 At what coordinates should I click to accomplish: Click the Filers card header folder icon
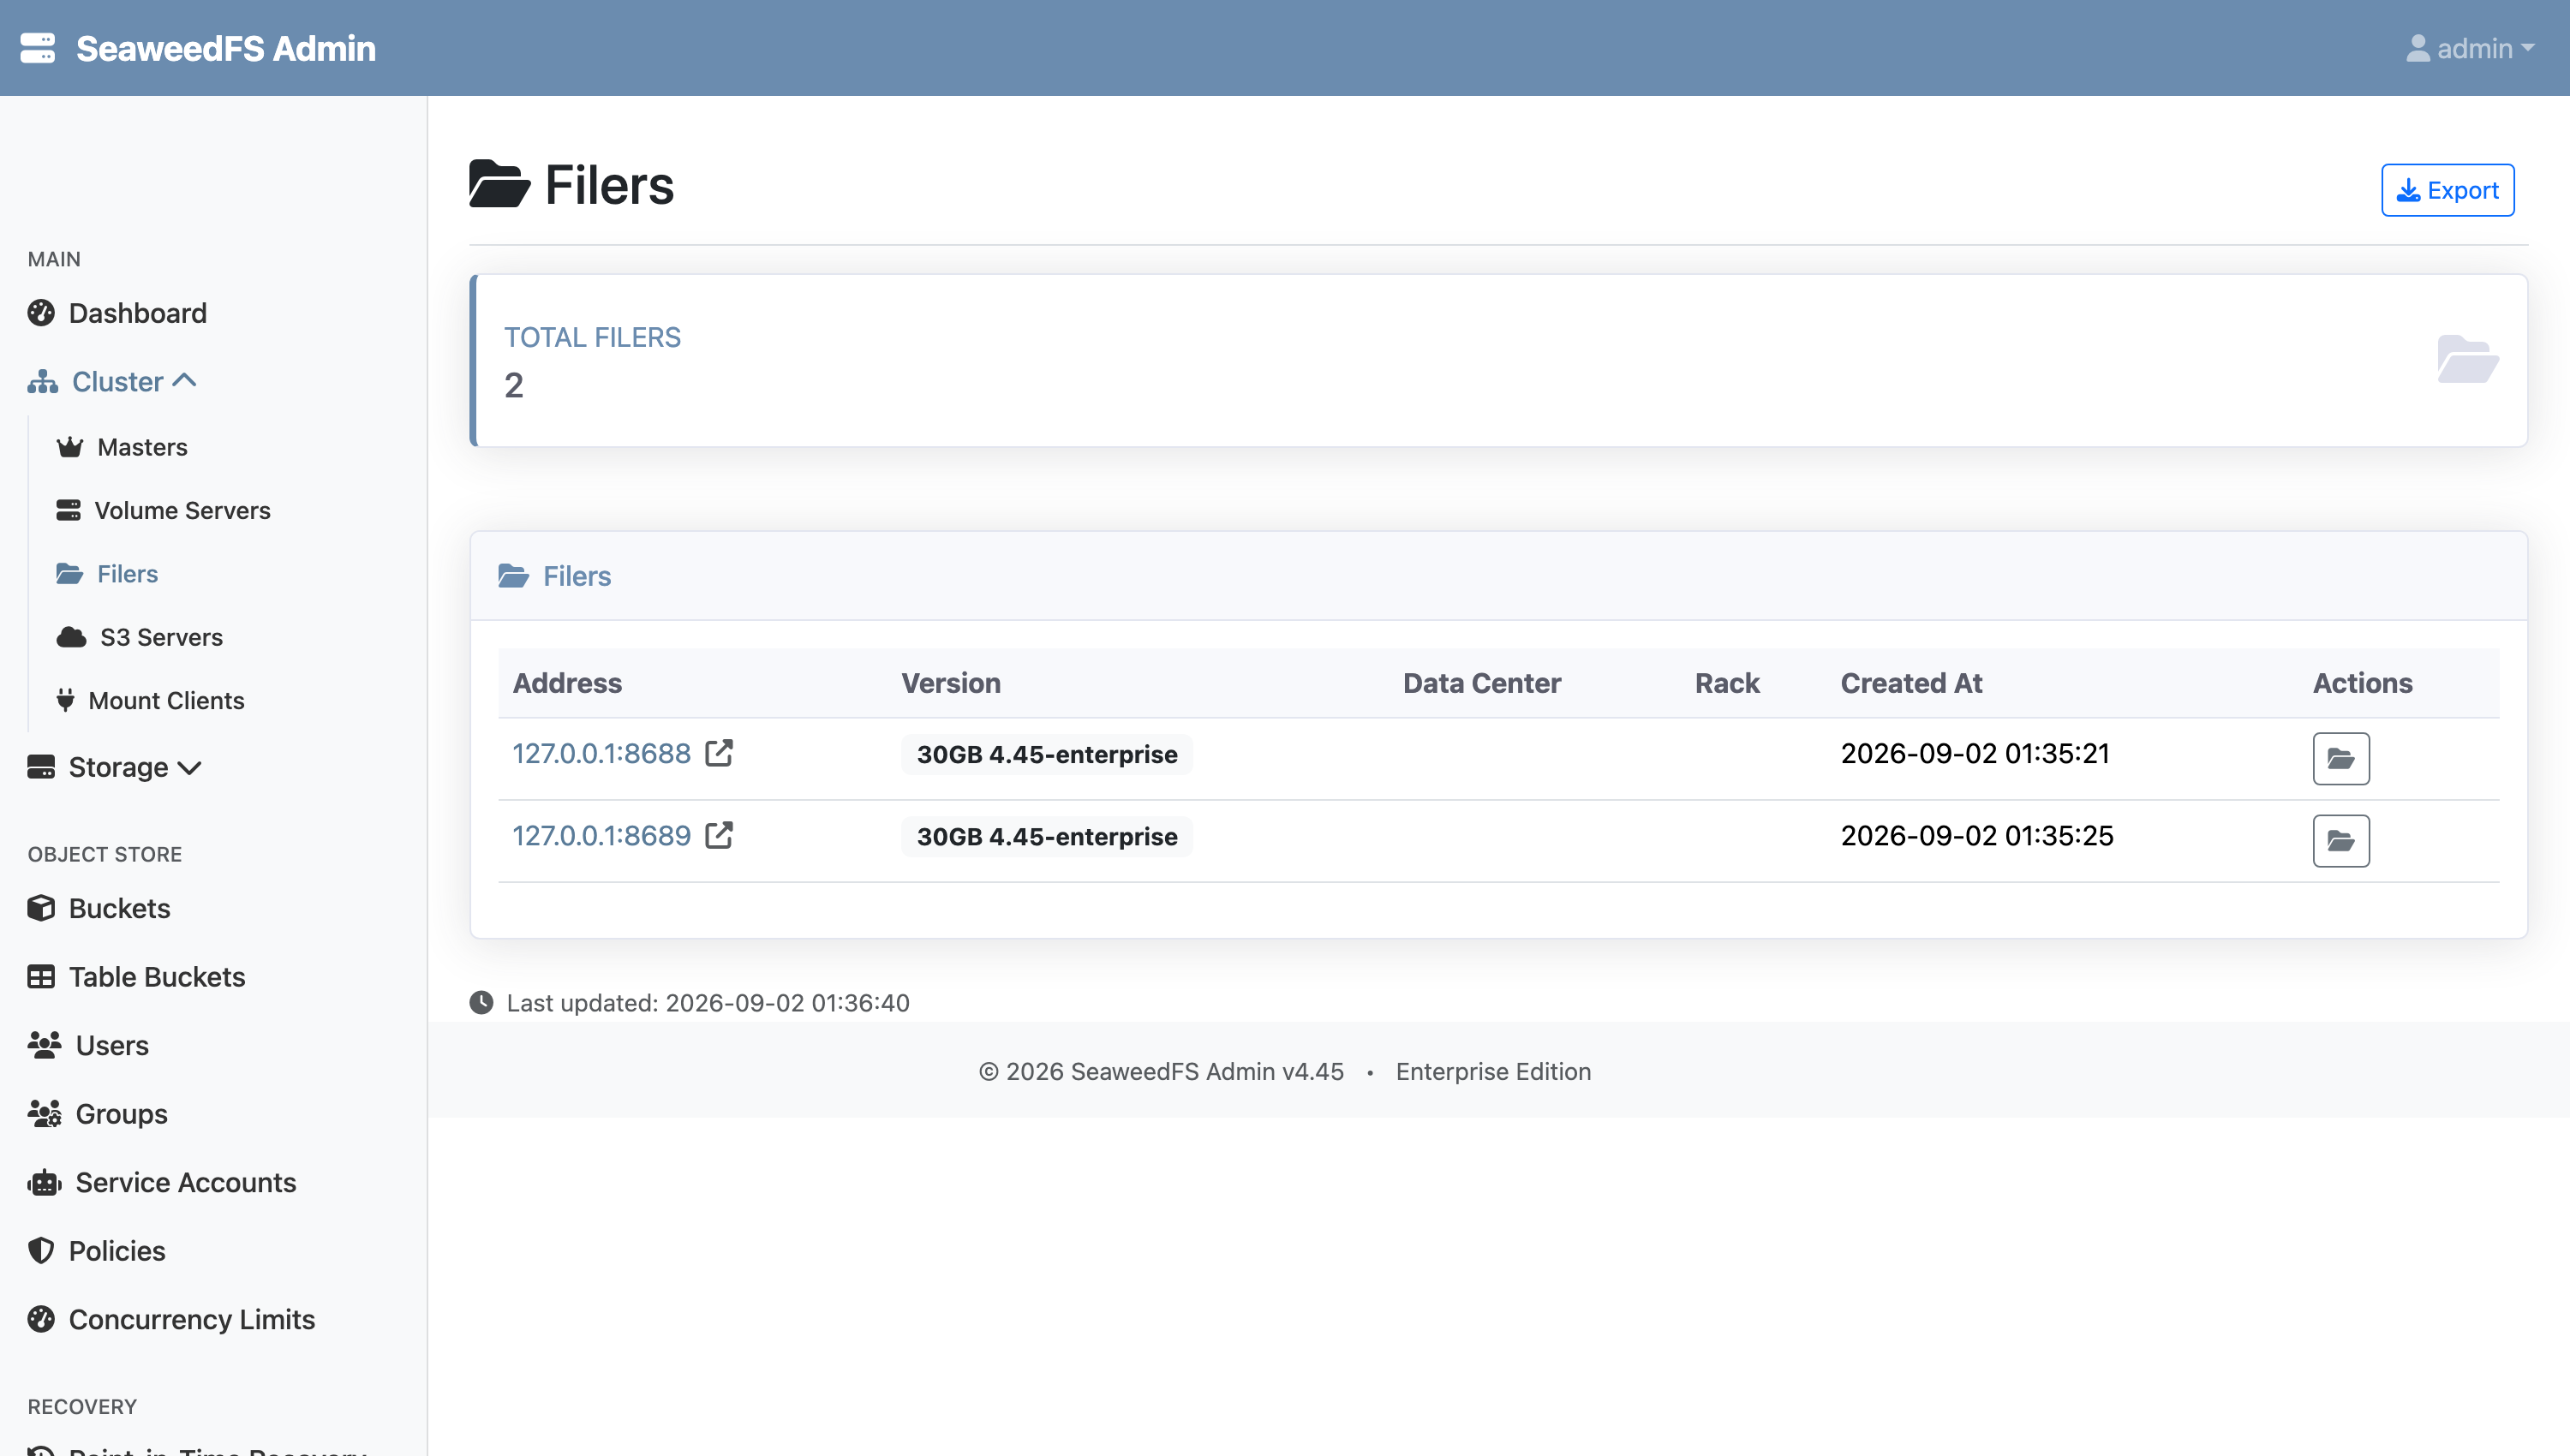(x=513, y=576)
